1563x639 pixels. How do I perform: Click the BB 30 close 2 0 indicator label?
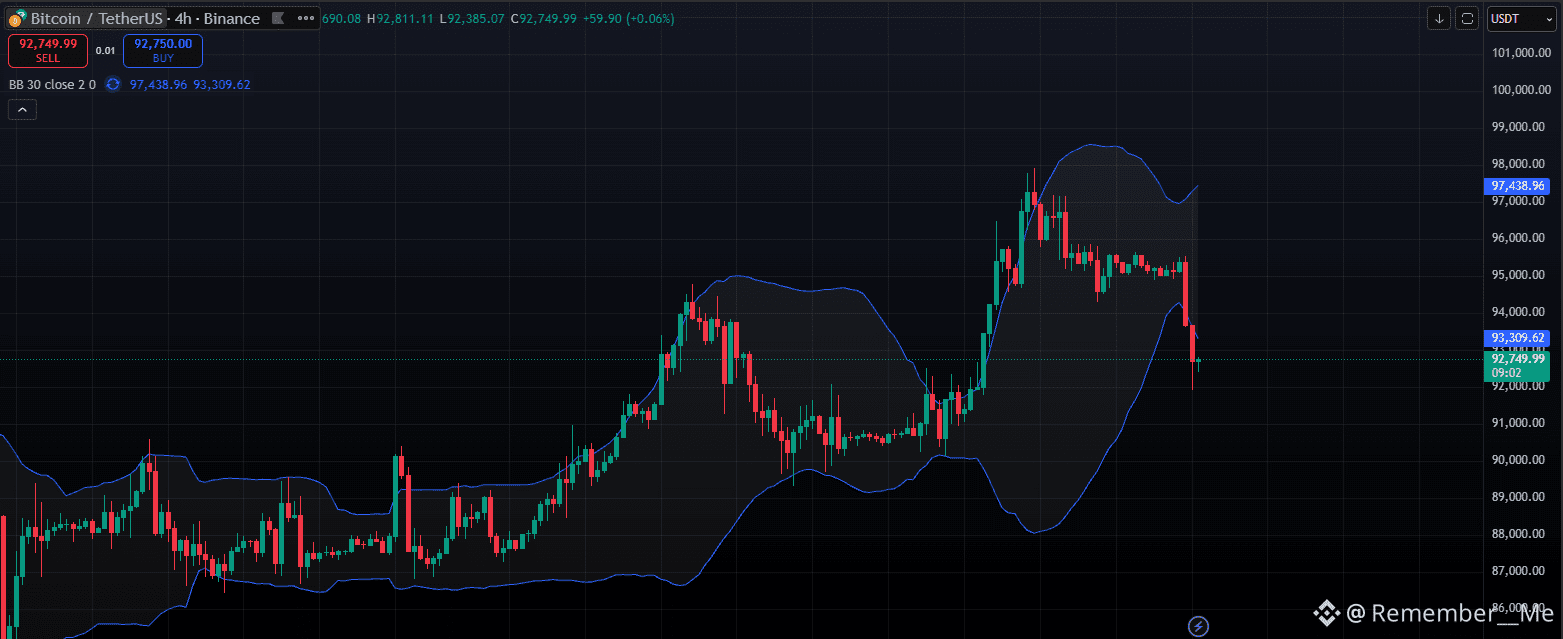(52, 85)
